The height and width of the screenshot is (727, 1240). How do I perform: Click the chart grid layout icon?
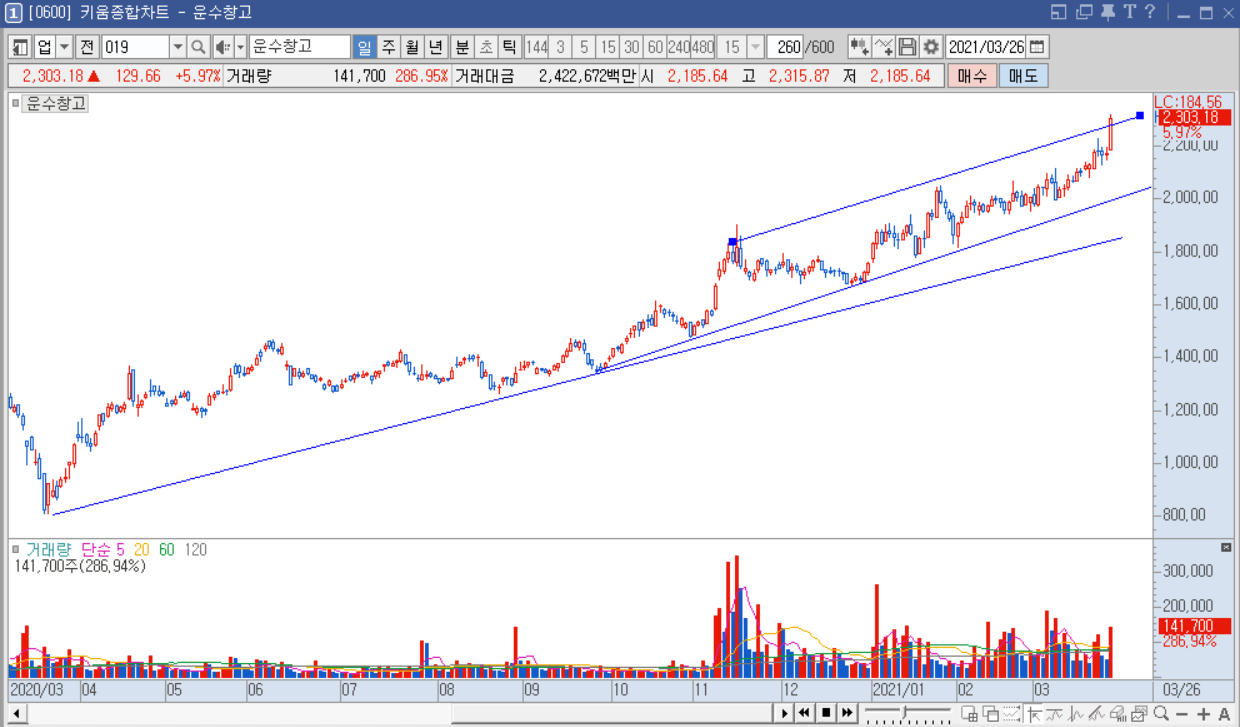coord(969,713)
